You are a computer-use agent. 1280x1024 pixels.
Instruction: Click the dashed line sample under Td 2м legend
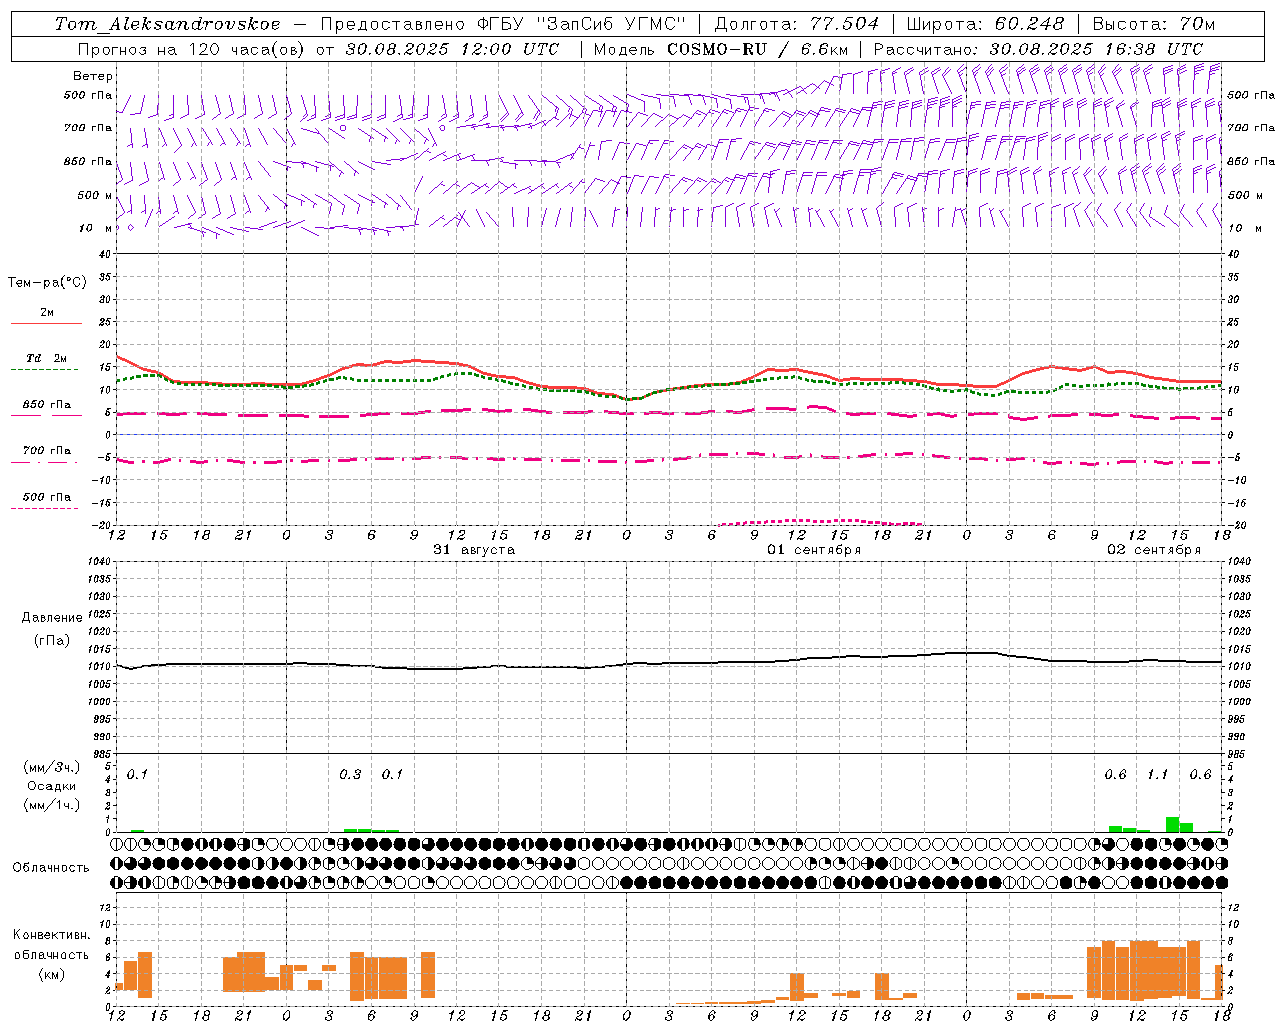44,369
